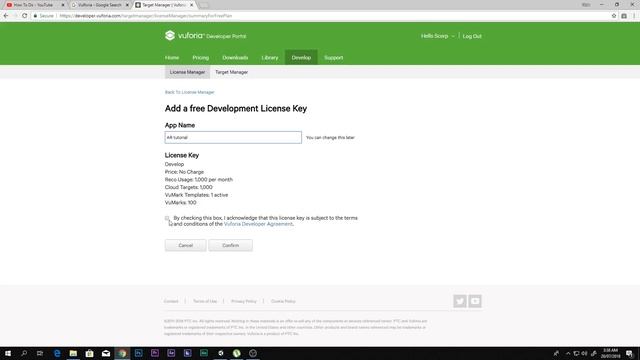Viewport: 640px width, 360px height.
Task: Bookmark this page with the star icon
Action: [613, 16]
